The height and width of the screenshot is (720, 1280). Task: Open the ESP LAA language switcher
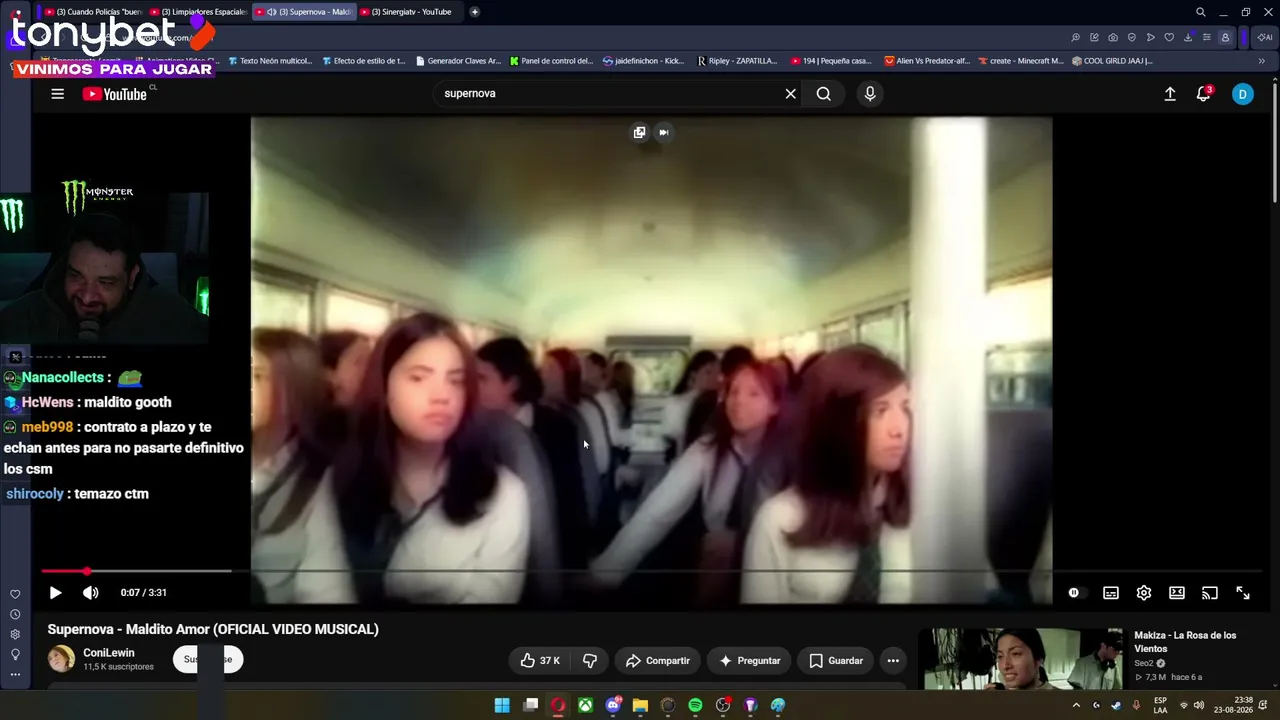(1160, 705)
